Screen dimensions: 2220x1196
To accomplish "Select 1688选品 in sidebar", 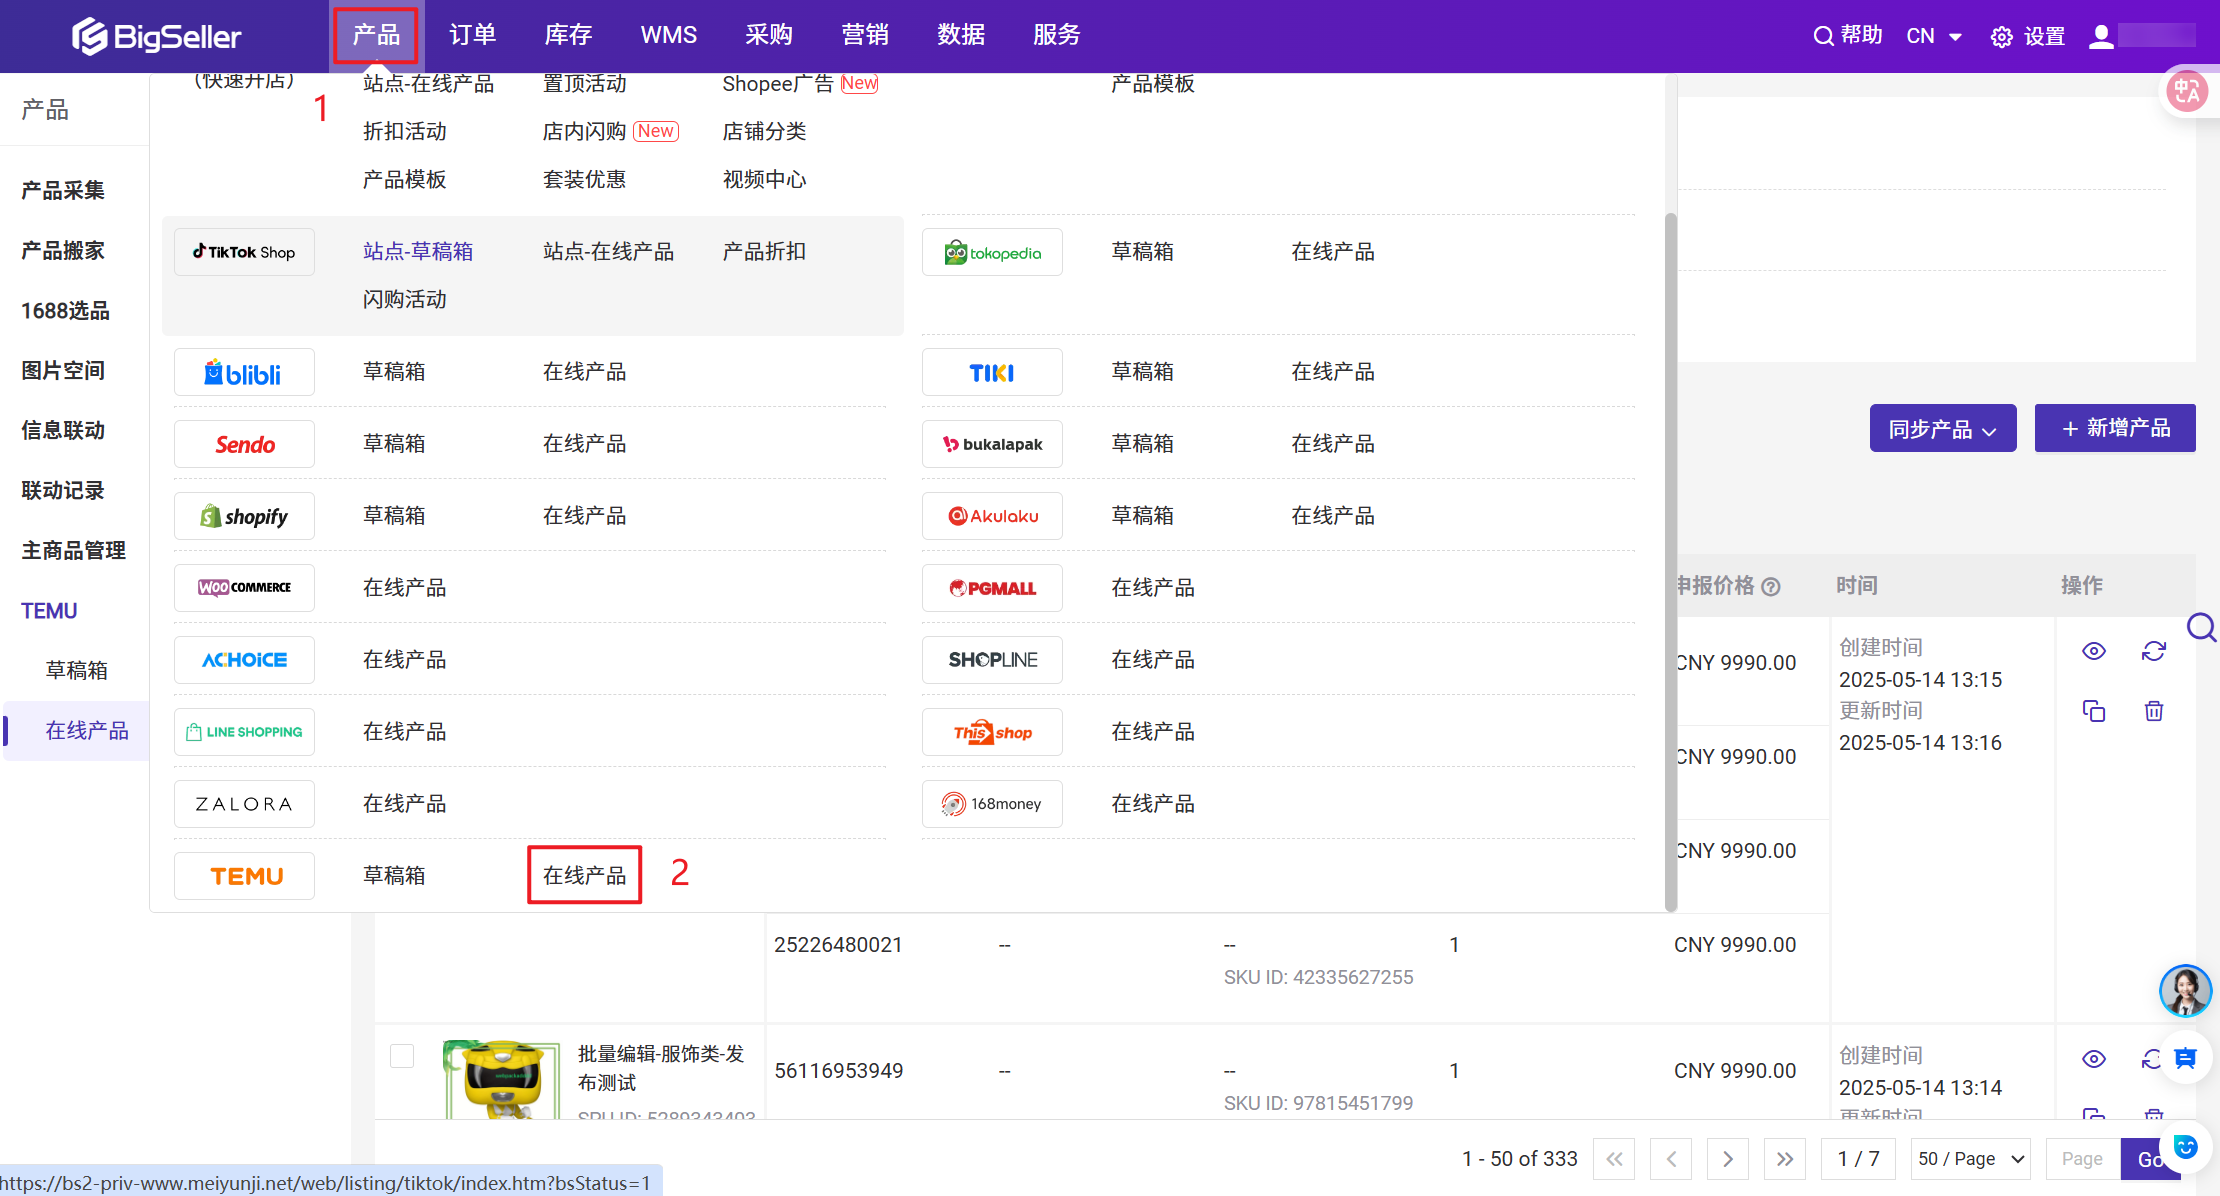I will 65,310.
